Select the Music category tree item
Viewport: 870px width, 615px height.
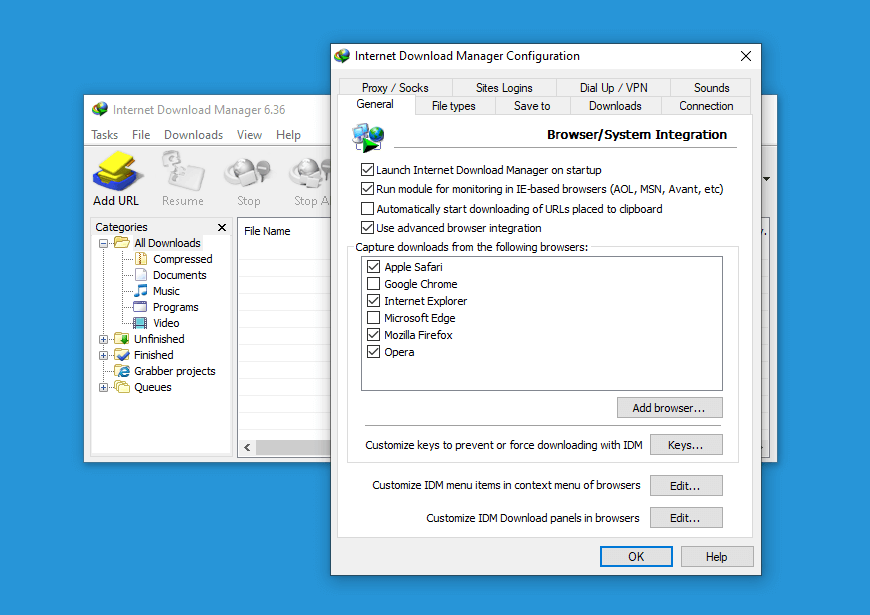[x=166, y=291]
